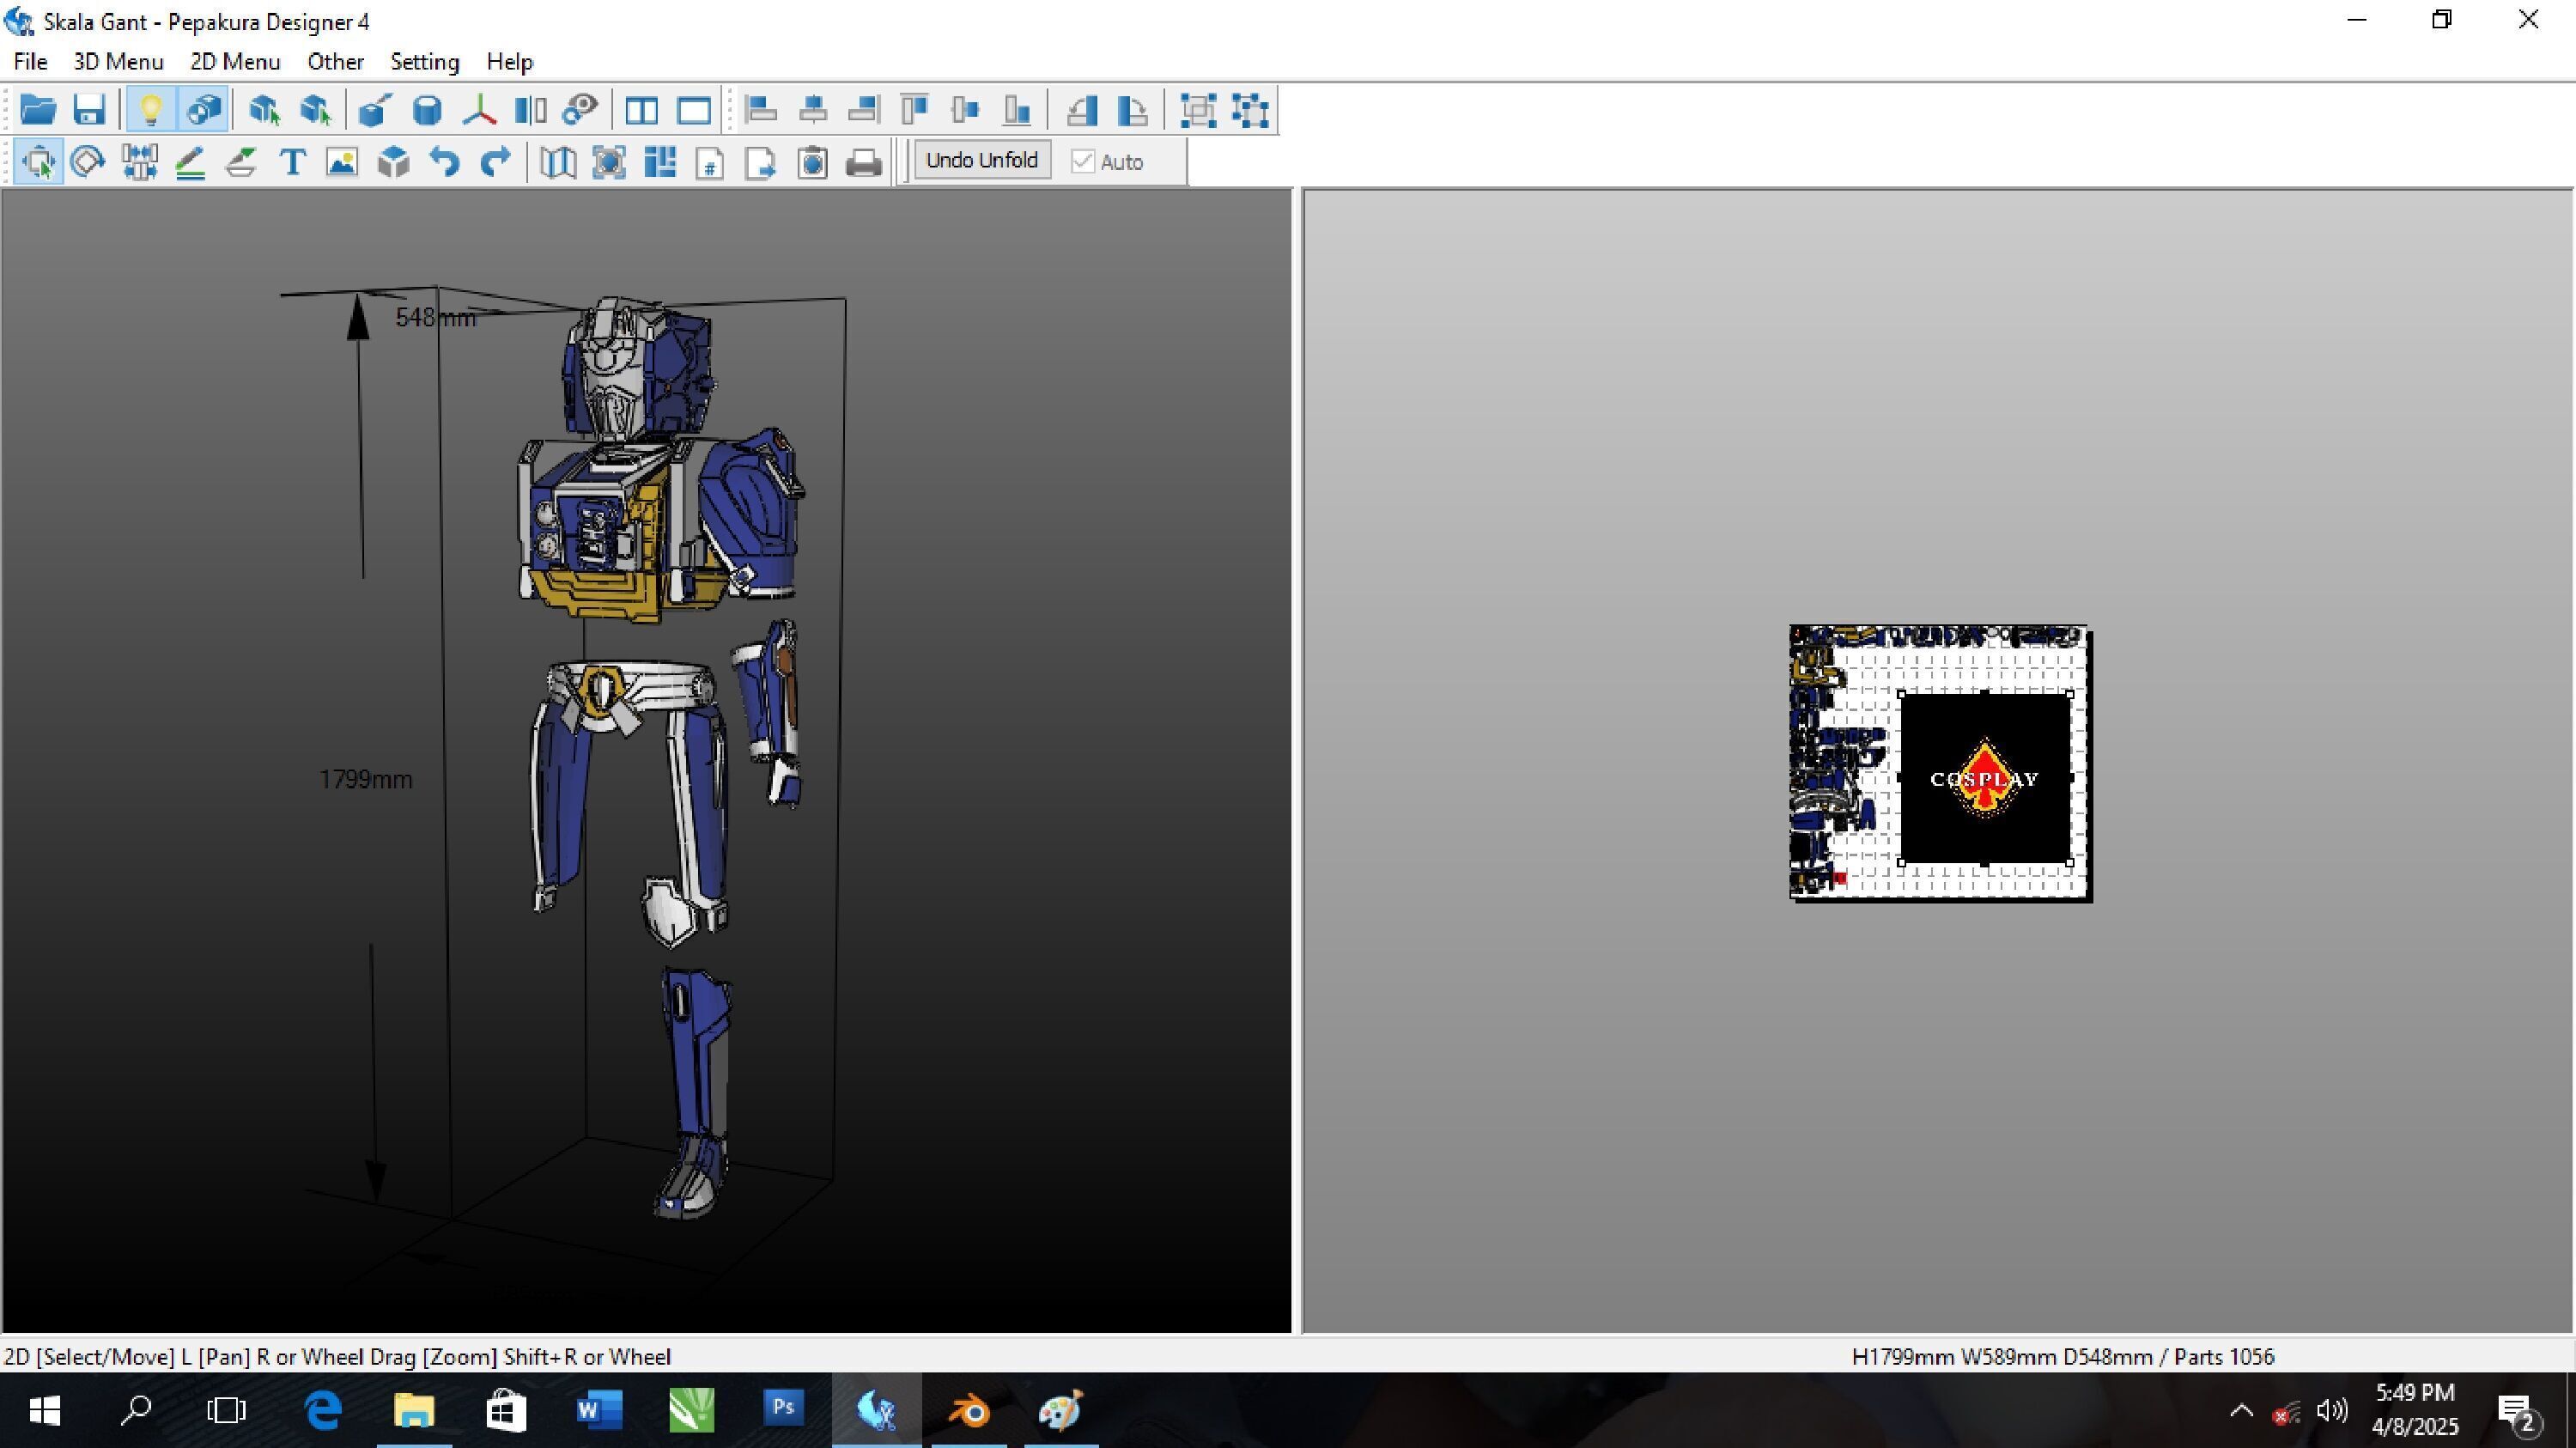Open the 2D Menu
Viewport: 2576px width, 1448px height.
pyautogui.click(x=235, y=61)
